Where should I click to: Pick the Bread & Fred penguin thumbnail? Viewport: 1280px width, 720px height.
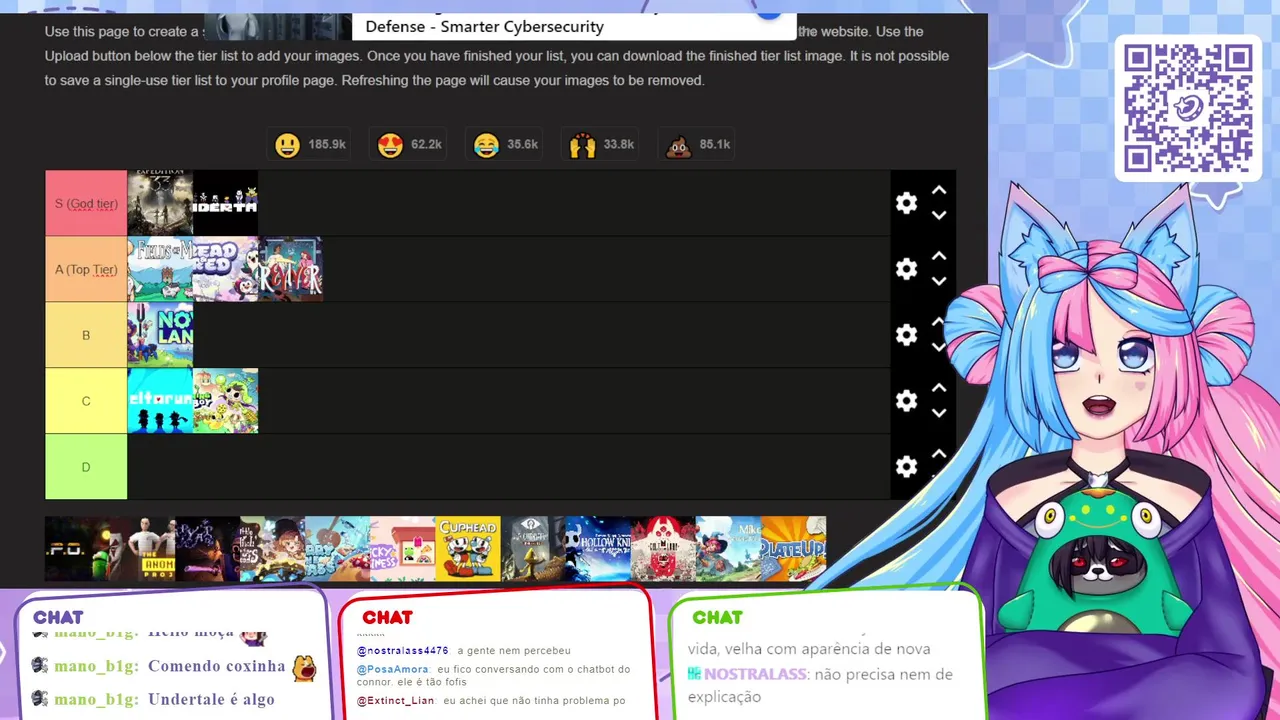pos(225,269)
